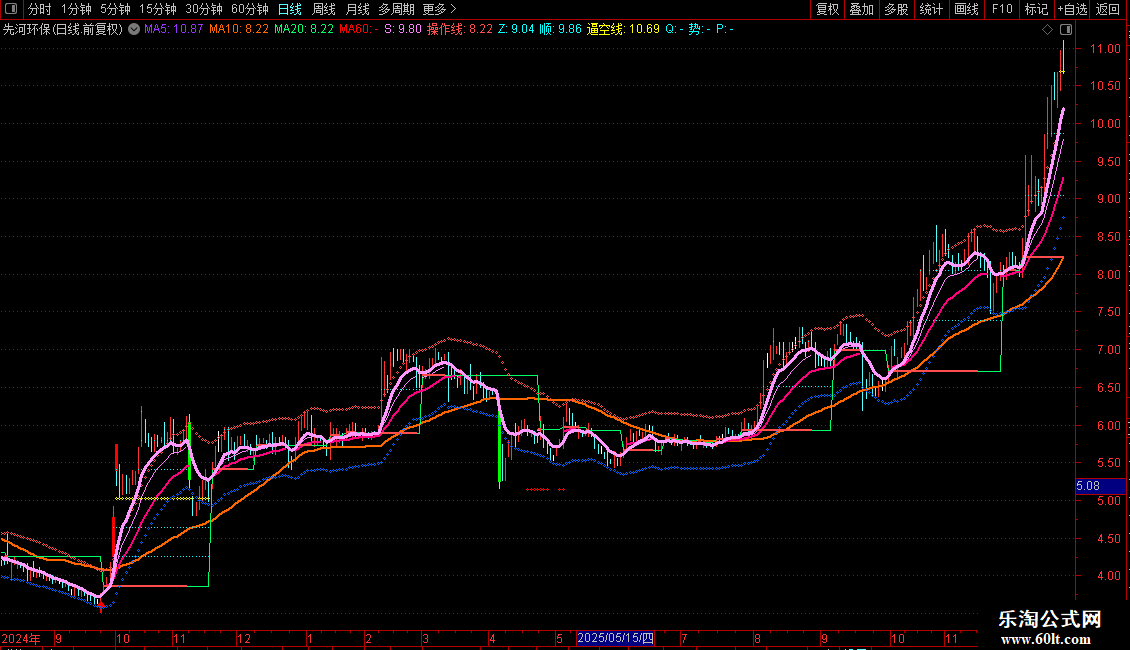Click the 4.00 price level on the scale
Screen dimensions: 1130x650
[1109, 576]
